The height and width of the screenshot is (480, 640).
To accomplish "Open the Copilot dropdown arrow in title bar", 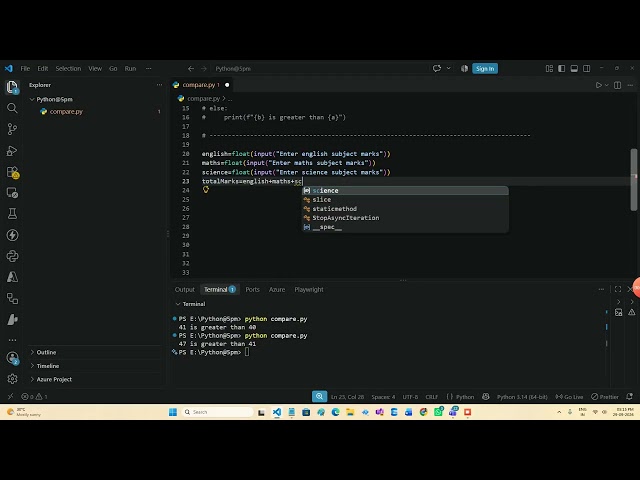I will coord(449,68).
